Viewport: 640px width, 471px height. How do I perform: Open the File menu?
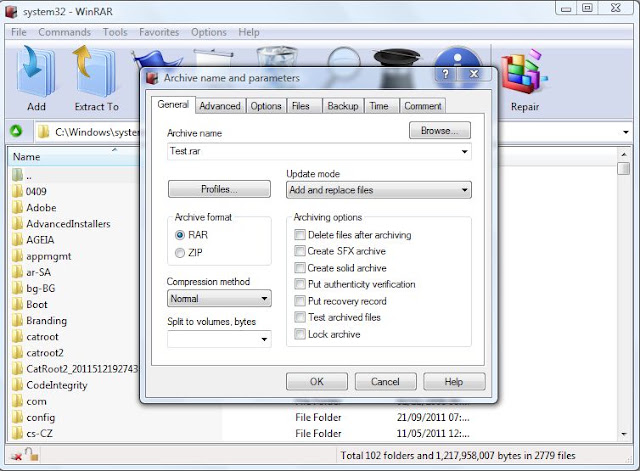[18, 32]
